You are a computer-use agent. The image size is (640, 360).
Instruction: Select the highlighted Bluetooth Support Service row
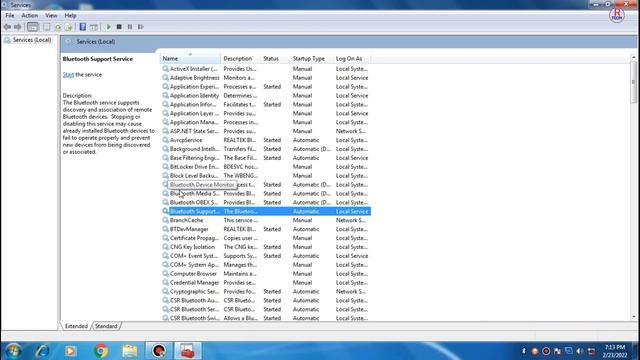266,211
